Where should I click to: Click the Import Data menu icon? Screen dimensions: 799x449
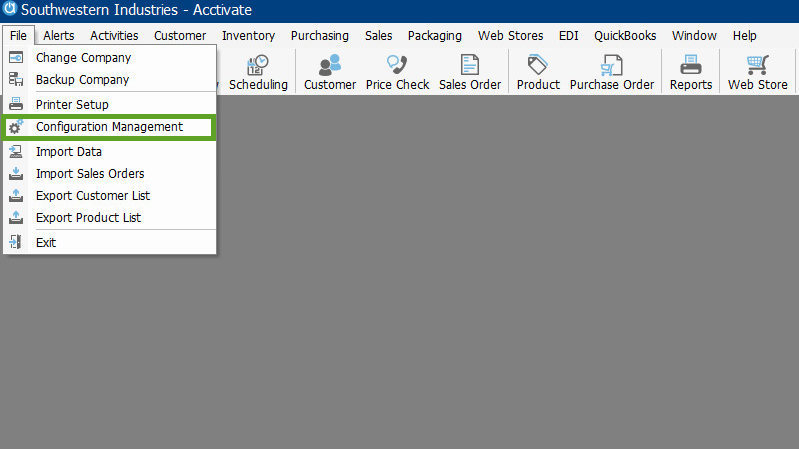pyautogui.click(x=16, y=152)
